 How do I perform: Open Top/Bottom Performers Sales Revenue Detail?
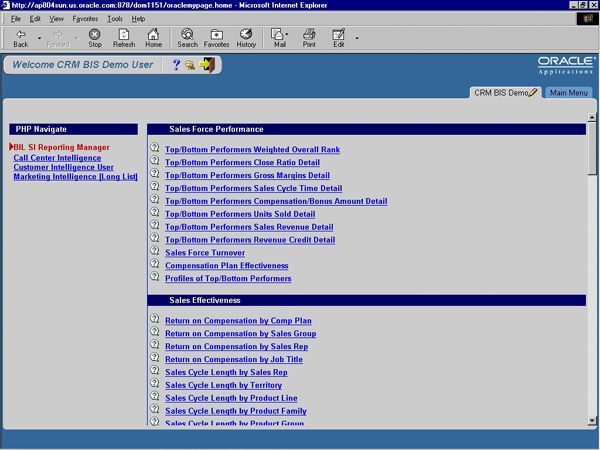(249, 227)
